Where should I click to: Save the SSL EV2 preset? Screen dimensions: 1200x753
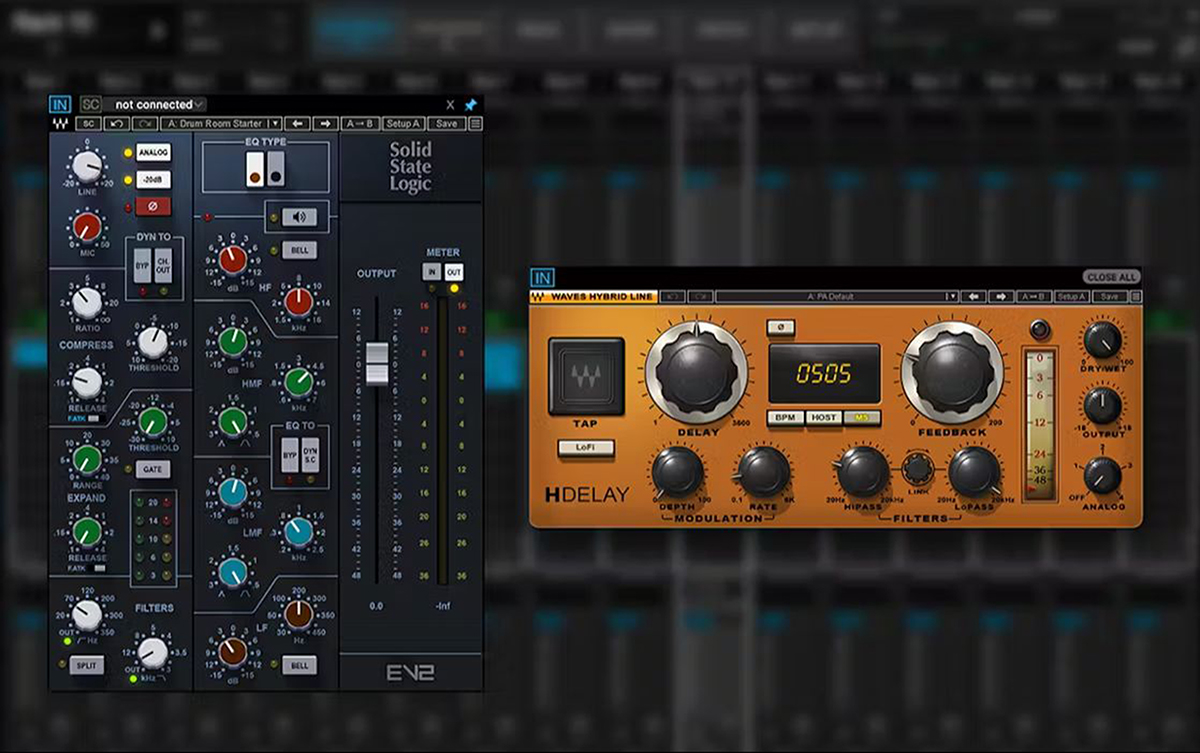click(x=446, y=123)
